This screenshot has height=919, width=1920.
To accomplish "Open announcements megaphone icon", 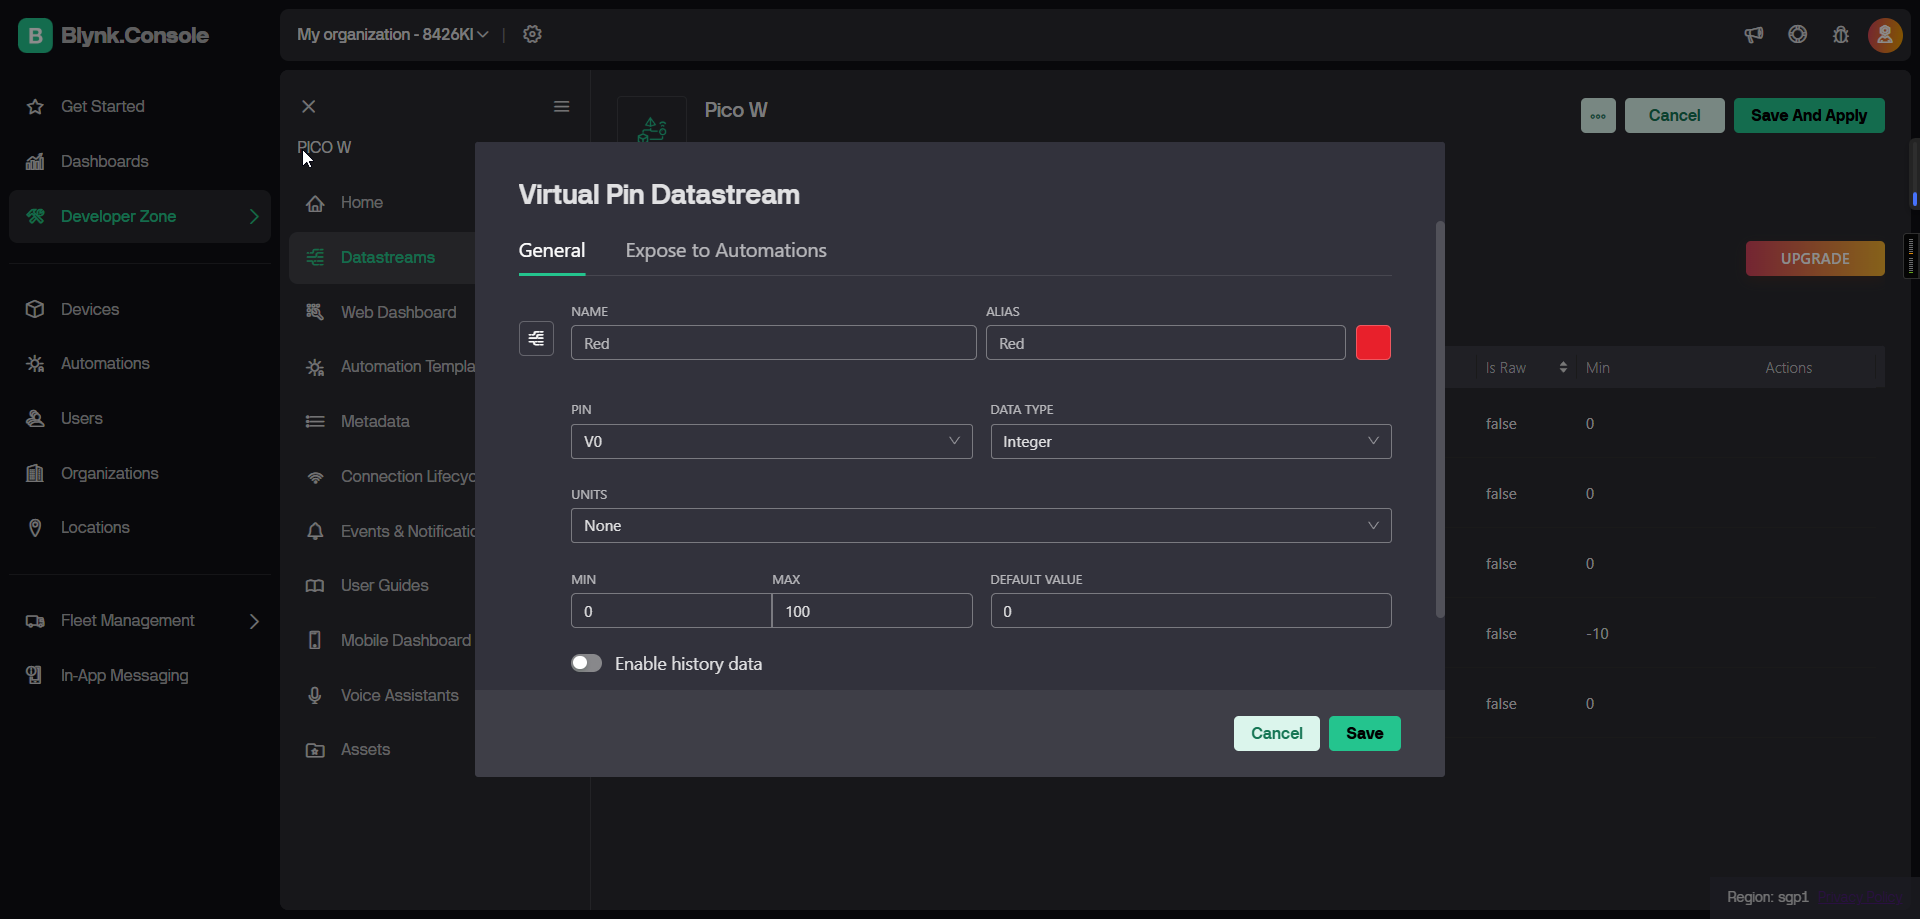I will (x=1754, y=35).
